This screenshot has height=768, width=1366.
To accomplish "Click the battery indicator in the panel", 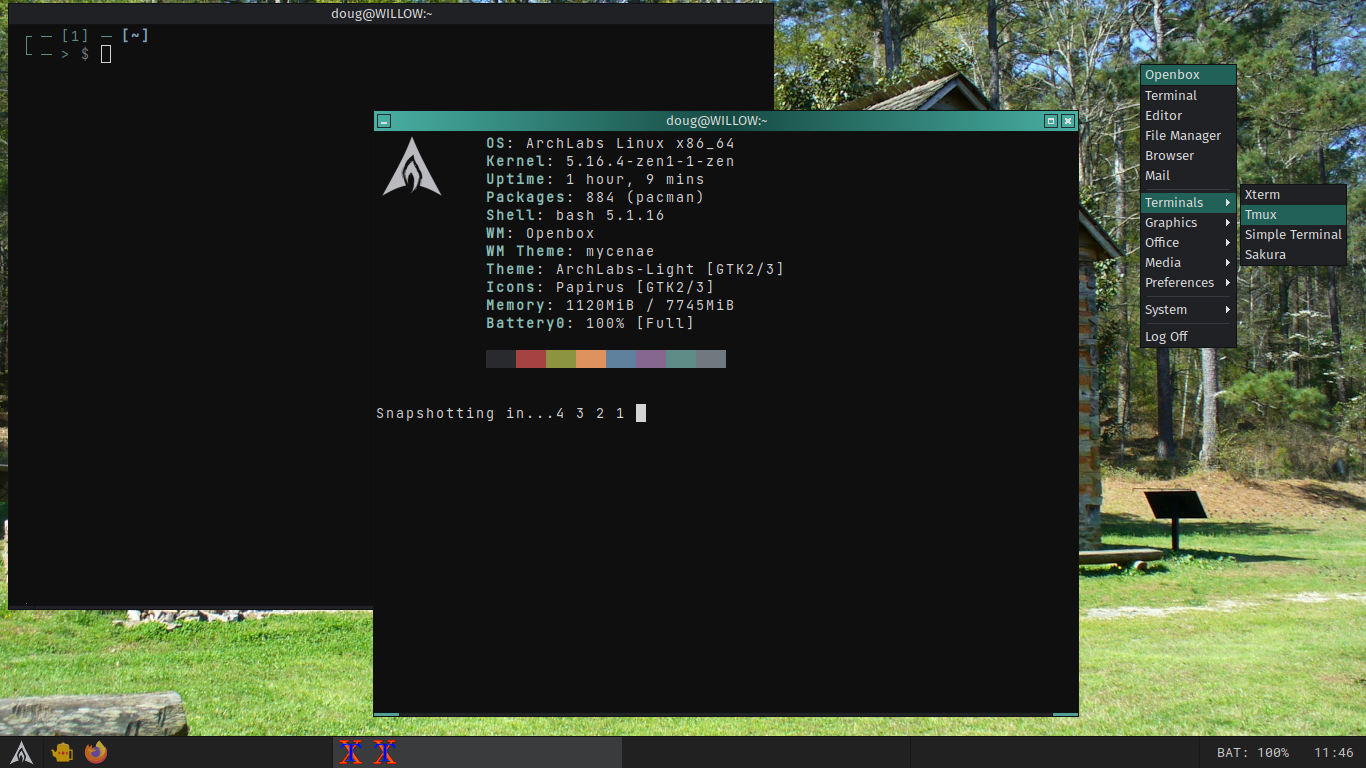I will (x=1252, y=753).
